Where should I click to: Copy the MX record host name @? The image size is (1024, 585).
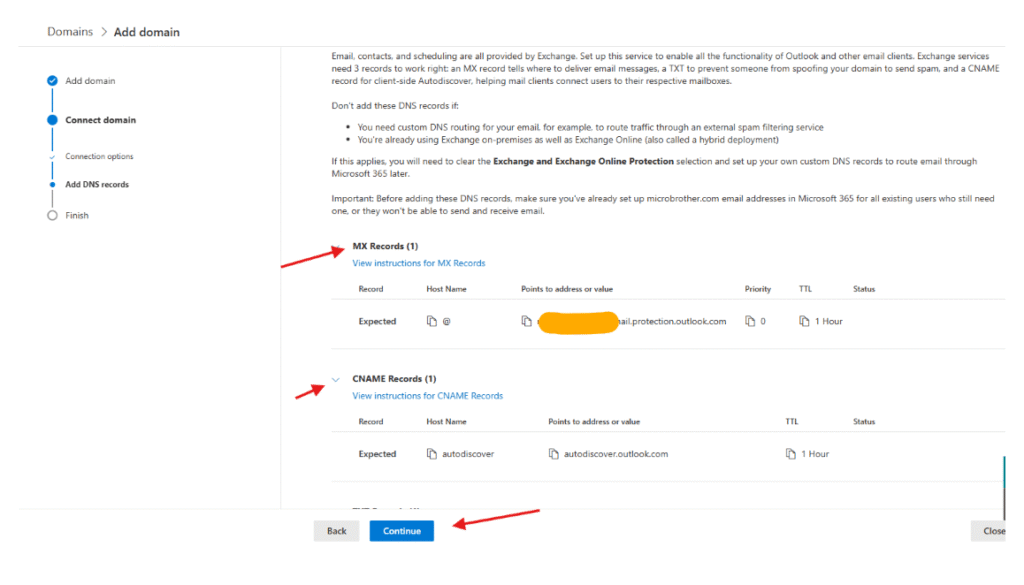[432, 321]
